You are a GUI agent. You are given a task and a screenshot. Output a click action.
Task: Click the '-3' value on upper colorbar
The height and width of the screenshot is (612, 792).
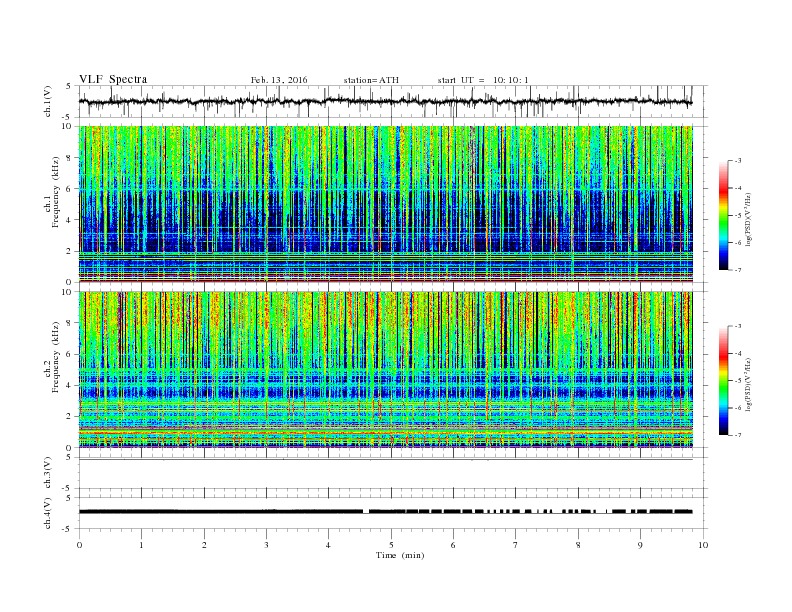(x=738, y=161)
